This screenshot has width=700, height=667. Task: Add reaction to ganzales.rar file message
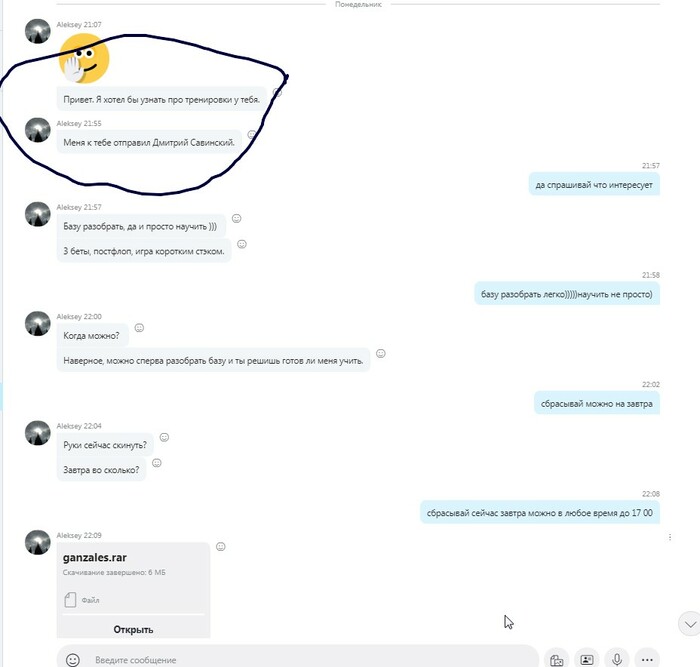221,546
